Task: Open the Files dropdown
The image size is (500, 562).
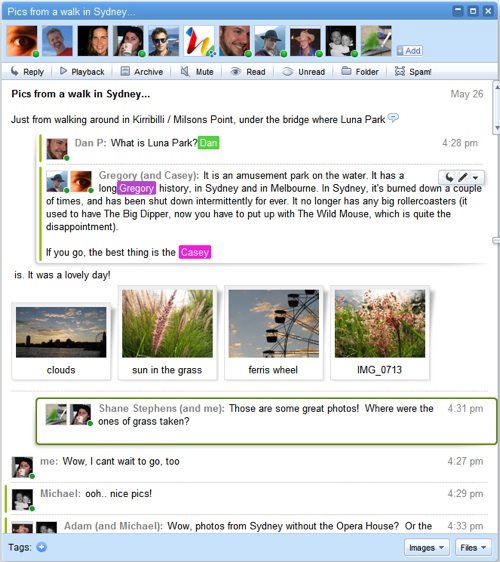Action: click(x=473, y=548)
